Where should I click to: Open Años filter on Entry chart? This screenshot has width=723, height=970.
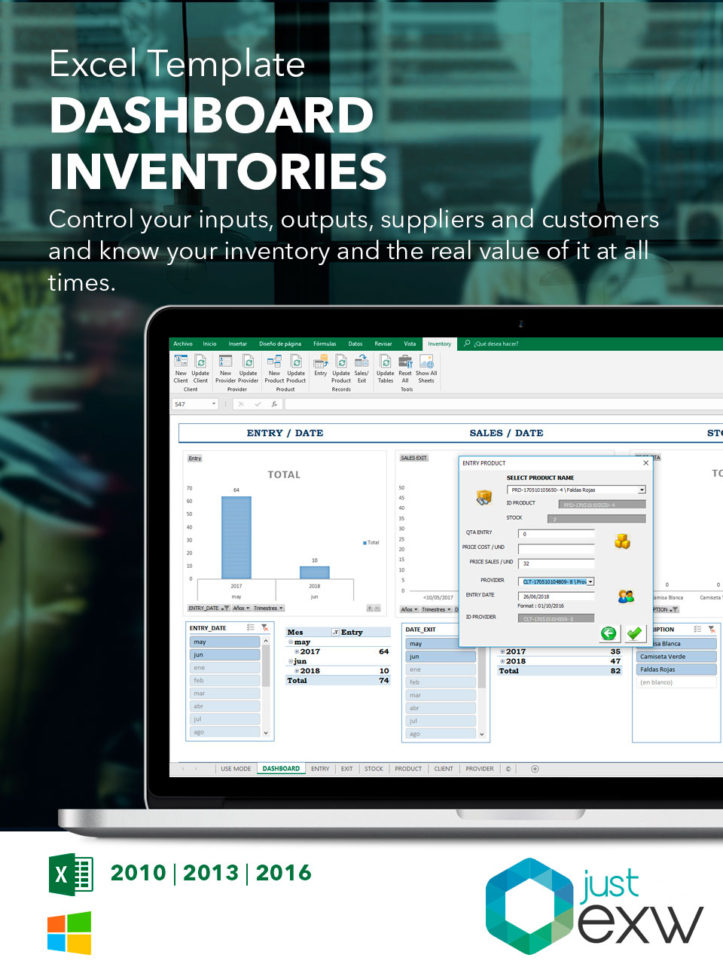(241, 608)
